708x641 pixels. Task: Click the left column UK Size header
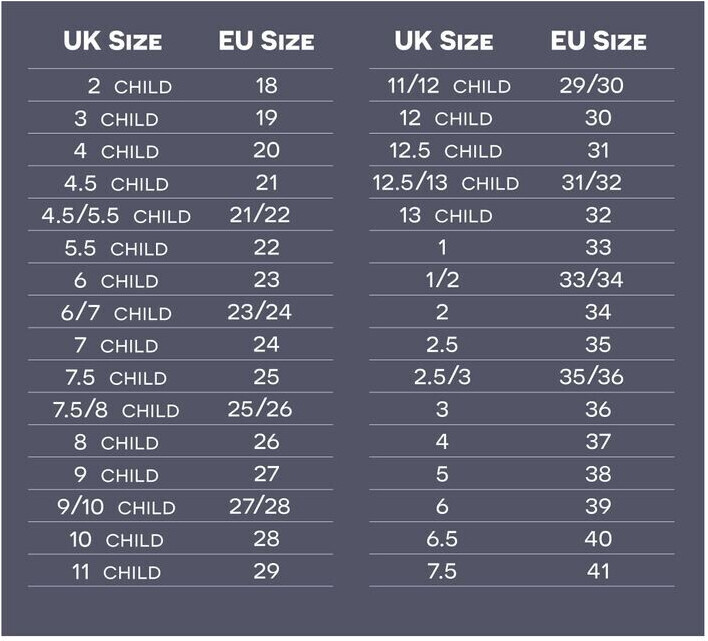pyautogui.click(x=112, y=41)
